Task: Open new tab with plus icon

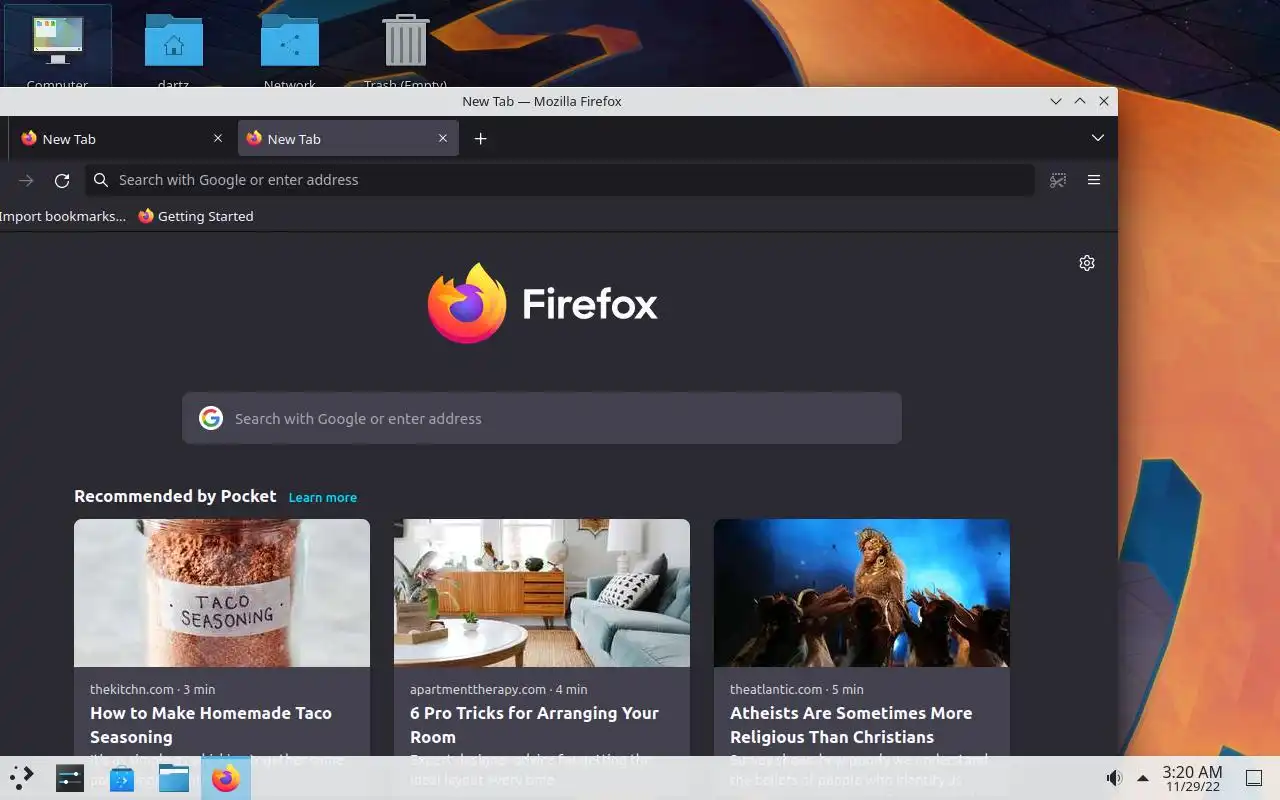Action: pos(480,139)
